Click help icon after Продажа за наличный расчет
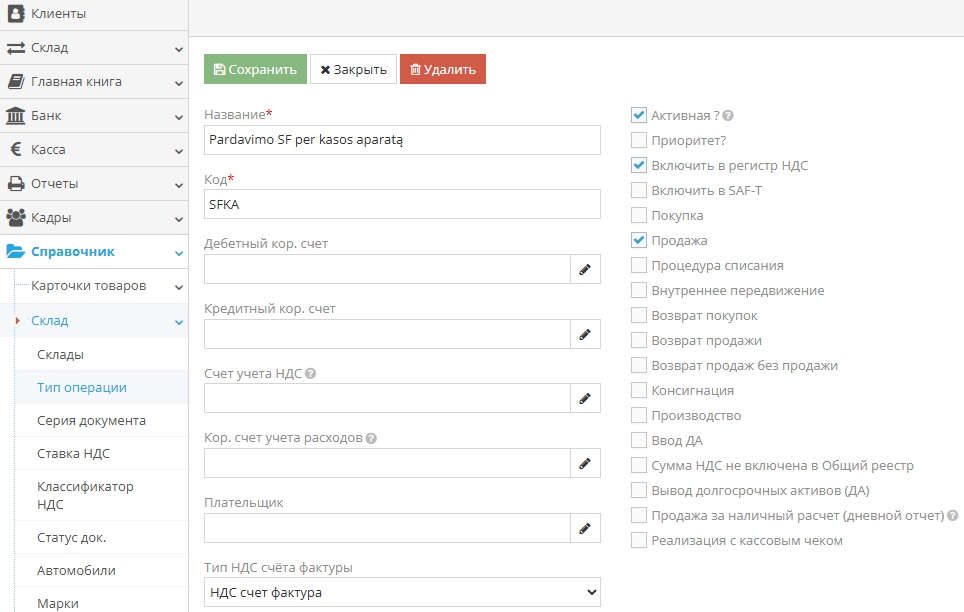 952,516
